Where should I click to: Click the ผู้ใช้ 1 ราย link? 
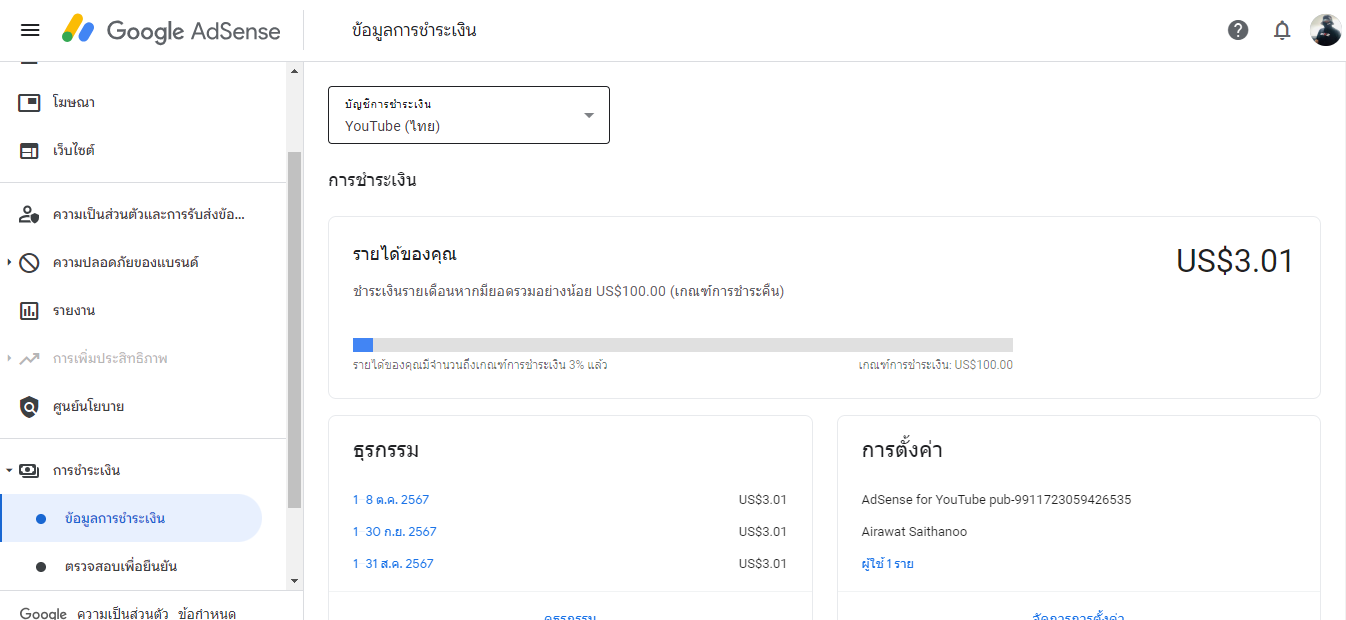(x=888, y=563)
